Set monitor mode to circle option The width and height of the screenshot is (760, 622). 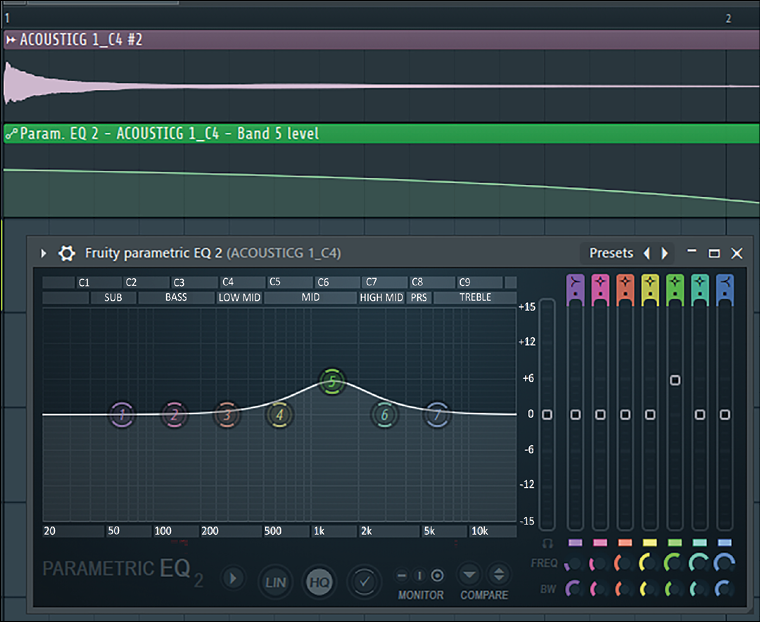(437, 575)
